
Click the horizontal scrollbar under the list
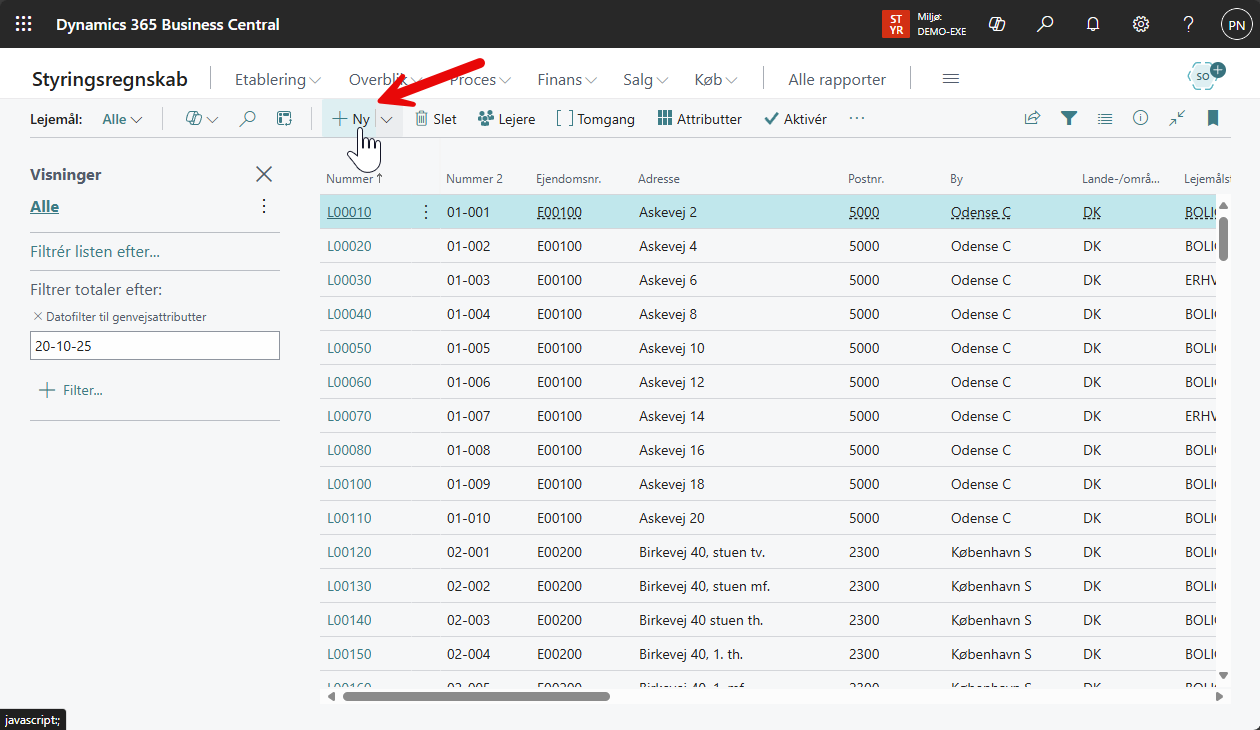[x=476, y=696]
